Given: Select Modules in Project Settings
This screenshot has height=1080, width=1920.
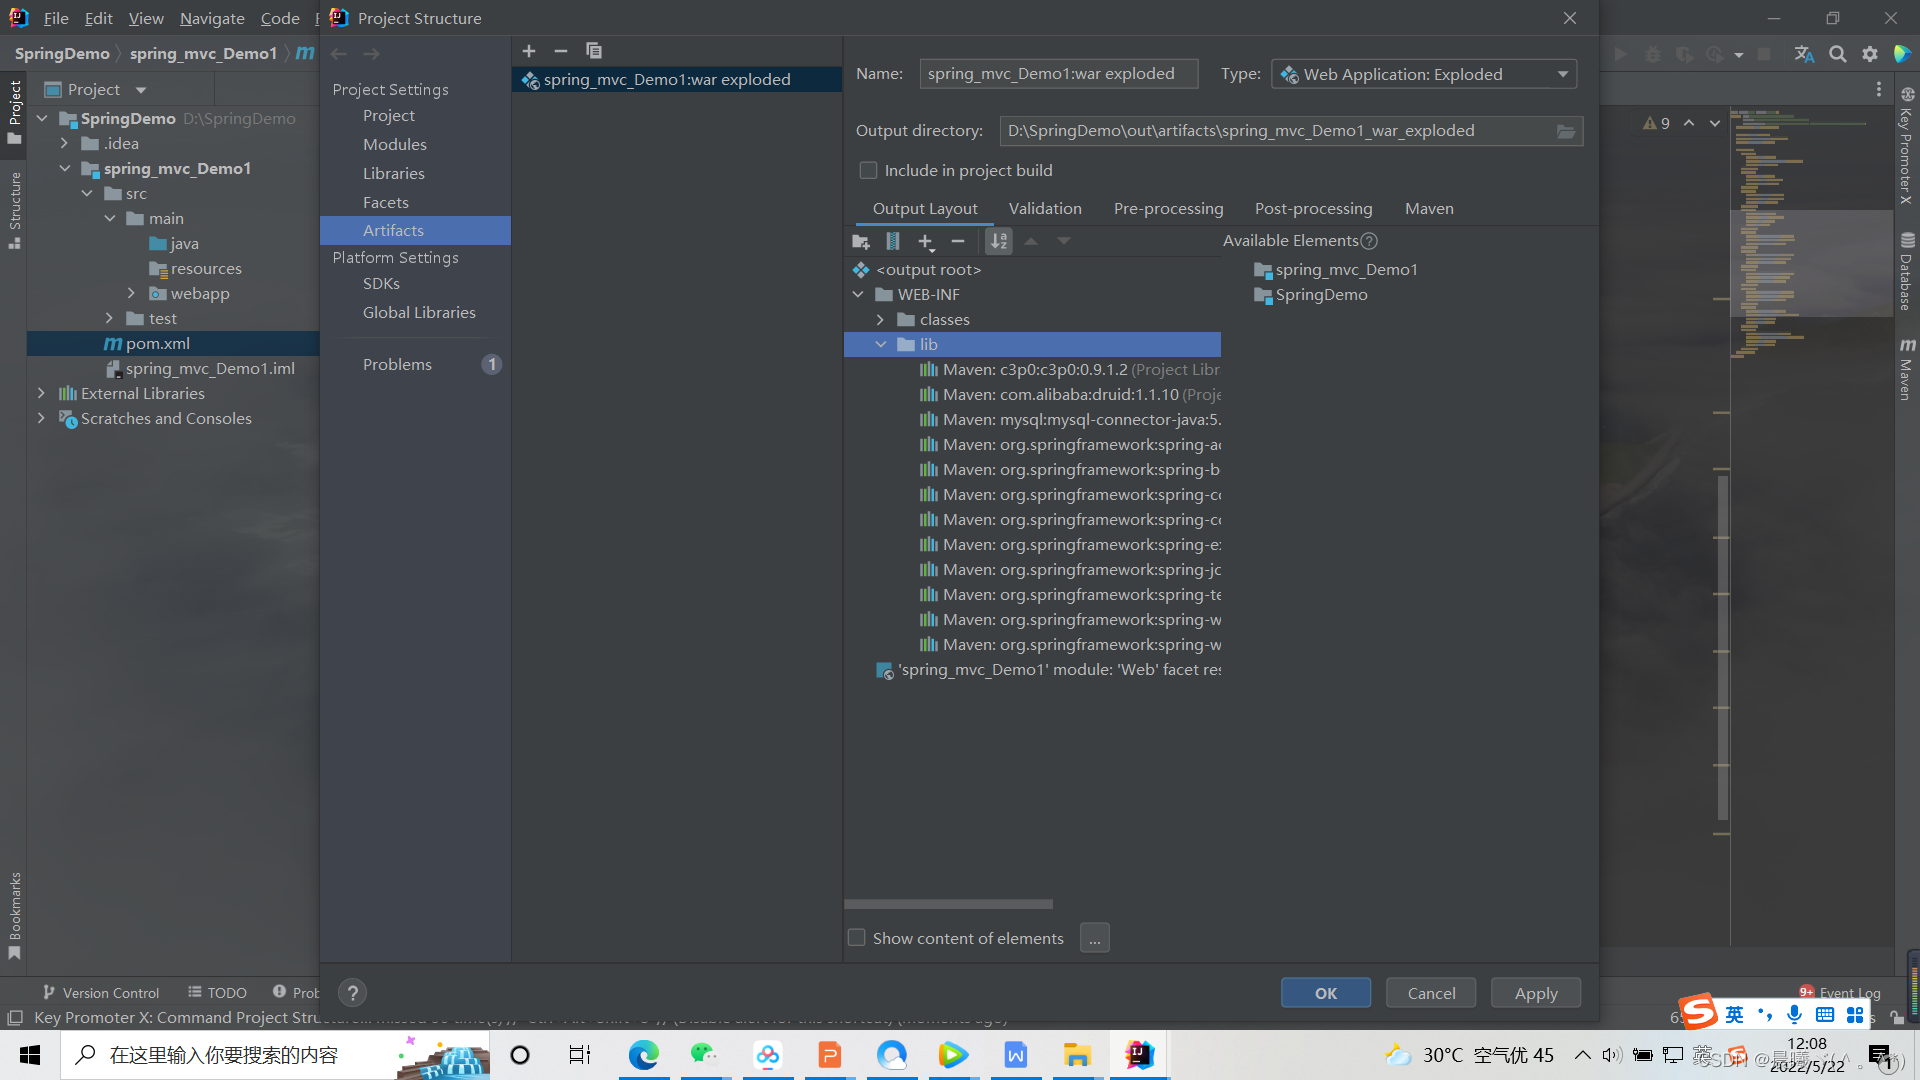Looking at the screenshot, I should point(394,144).
